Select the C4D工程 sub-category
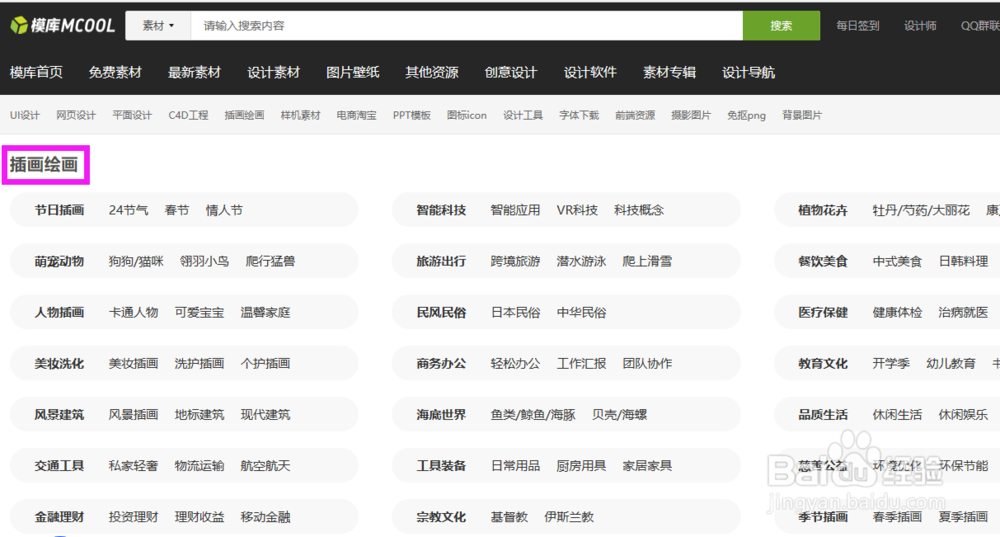Viewport: 1000px width, 537px height. 188,115
